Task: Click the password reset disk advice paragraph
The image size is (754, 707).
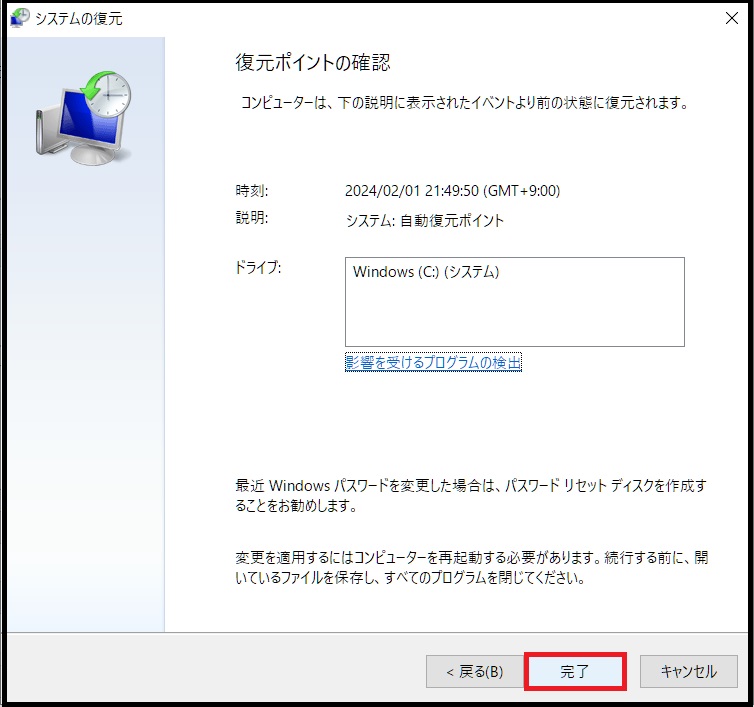Action: click(x=471, y=495)
